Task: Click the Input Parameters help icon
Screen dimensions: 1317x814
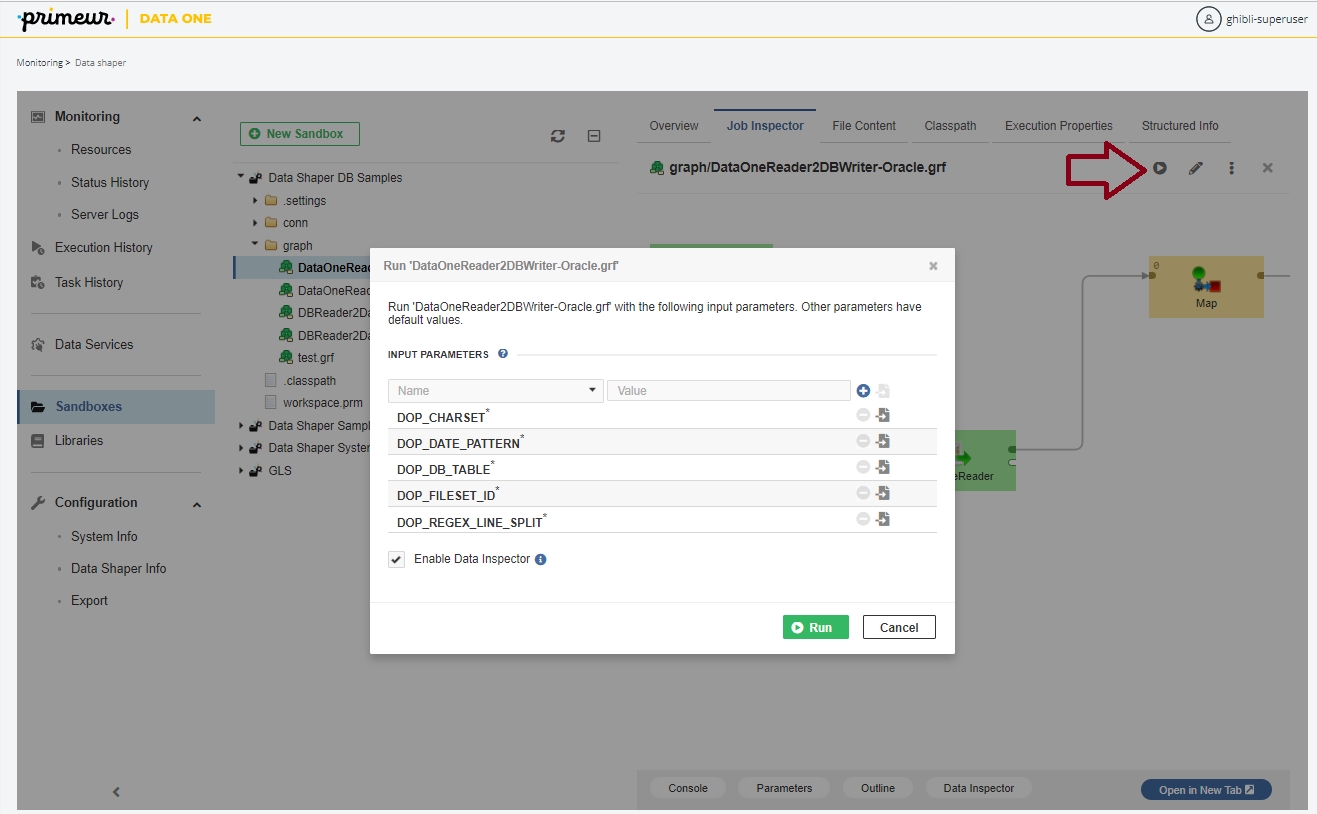Action: pos(502,354)
